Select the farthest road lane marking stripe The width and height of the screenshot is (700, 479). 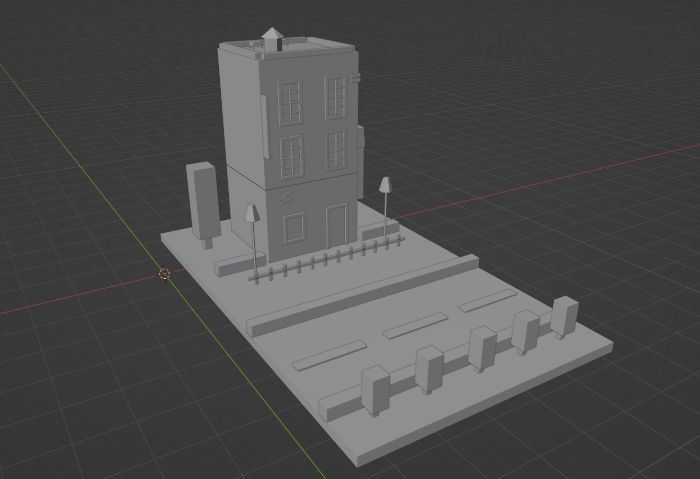pyautogui.click(x=487, y=301)
